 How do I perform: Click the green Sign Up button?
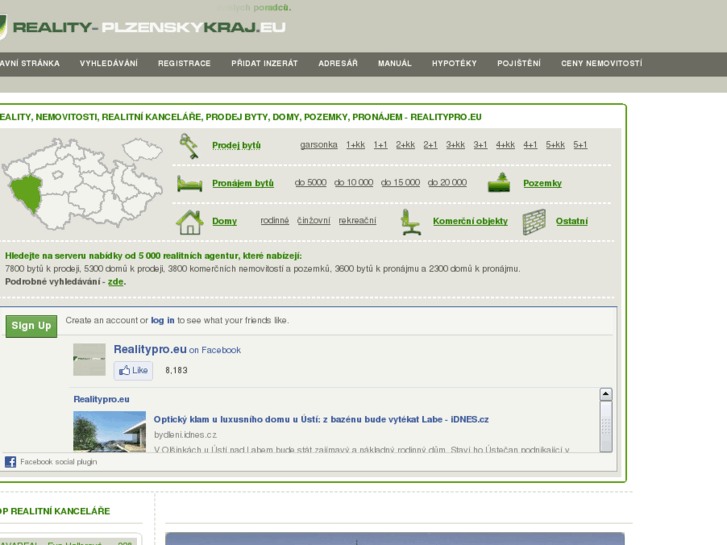31,326
